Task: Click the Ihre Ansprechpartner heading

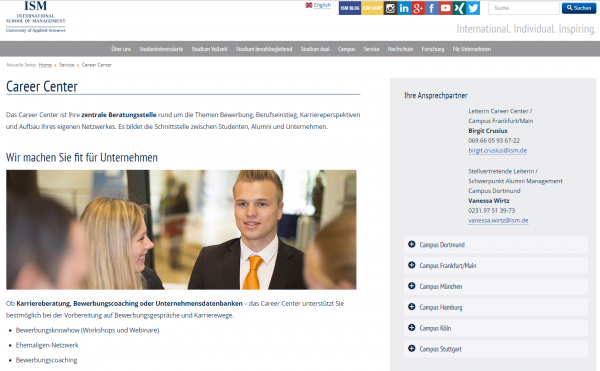Action: pos(436,95)
